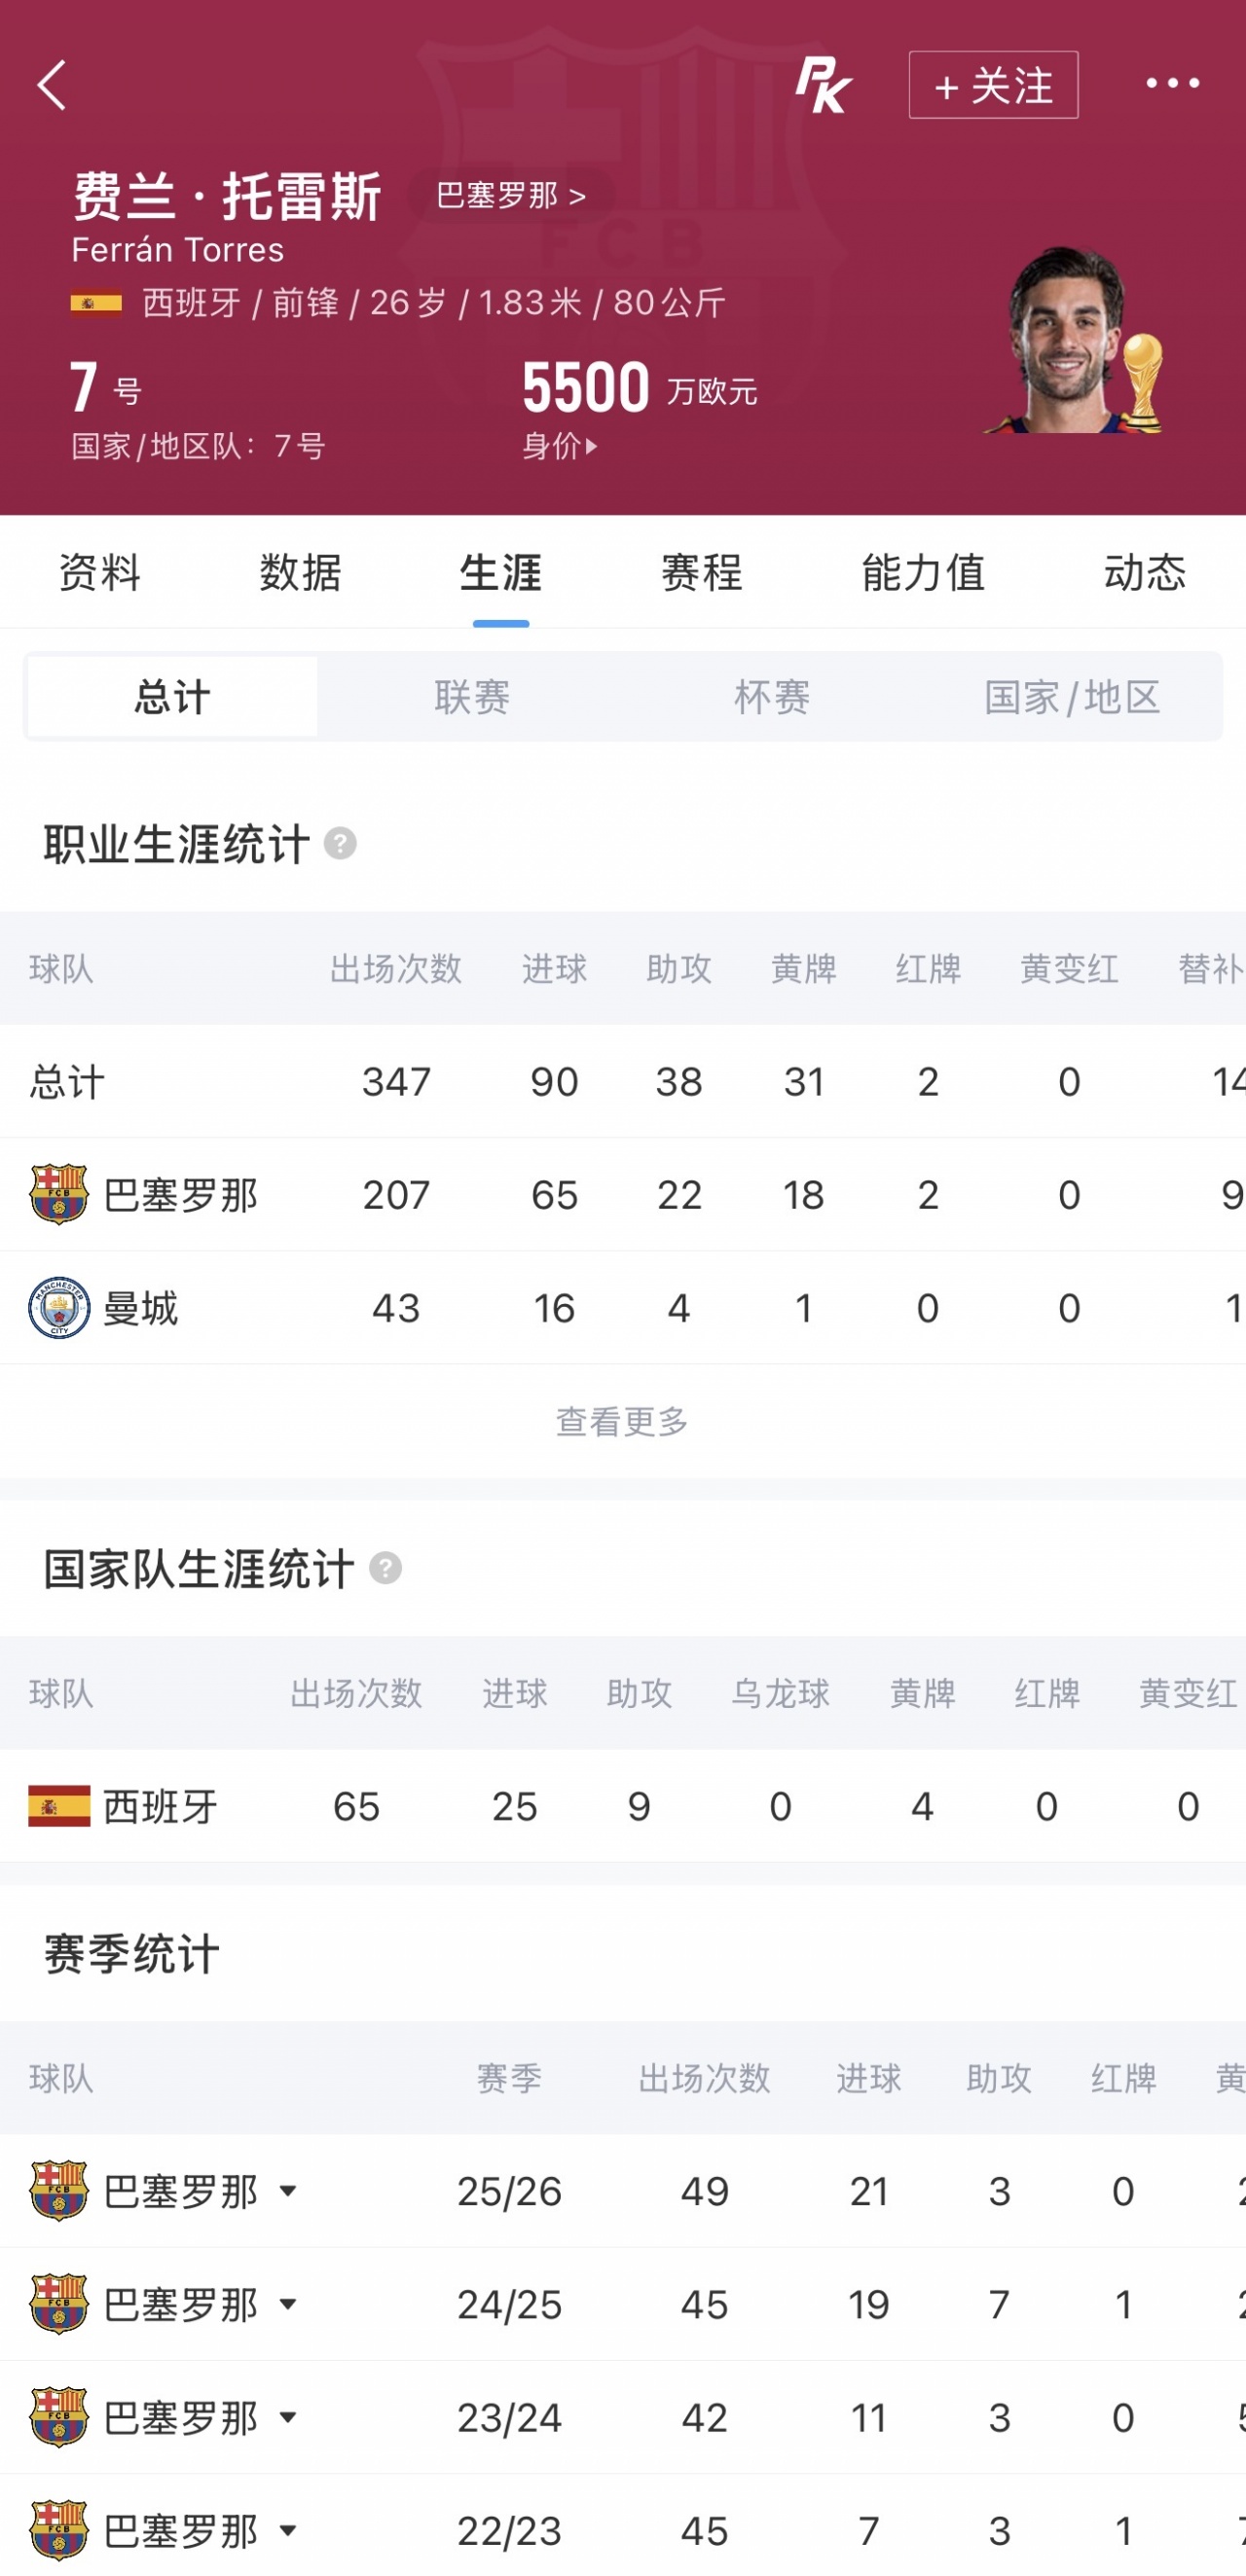Open the PK compare icon

pos(823,85)
